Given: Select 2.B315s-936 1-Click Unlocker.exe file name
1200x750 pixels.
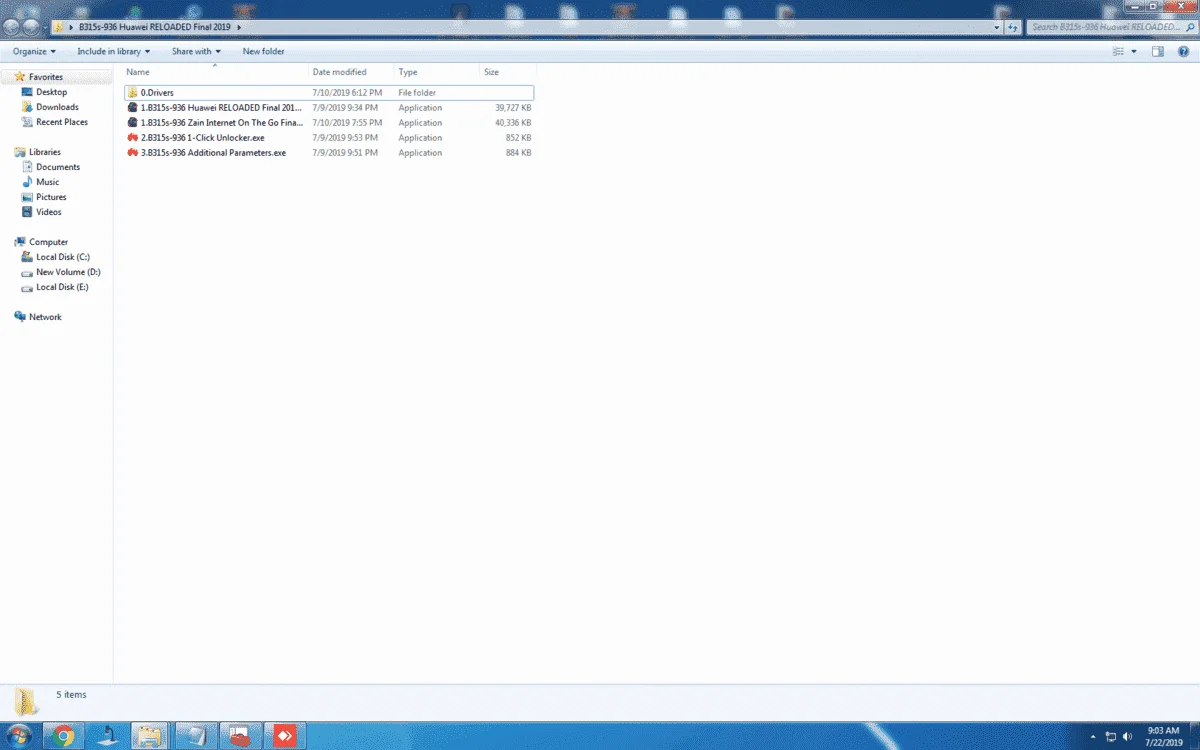Looking at the screenshot, I should tap(203, 137).
